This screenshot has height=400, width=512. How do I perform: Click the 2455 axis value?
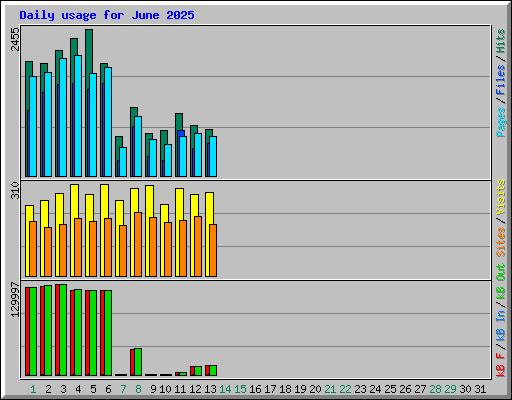(x=15, y=39)
